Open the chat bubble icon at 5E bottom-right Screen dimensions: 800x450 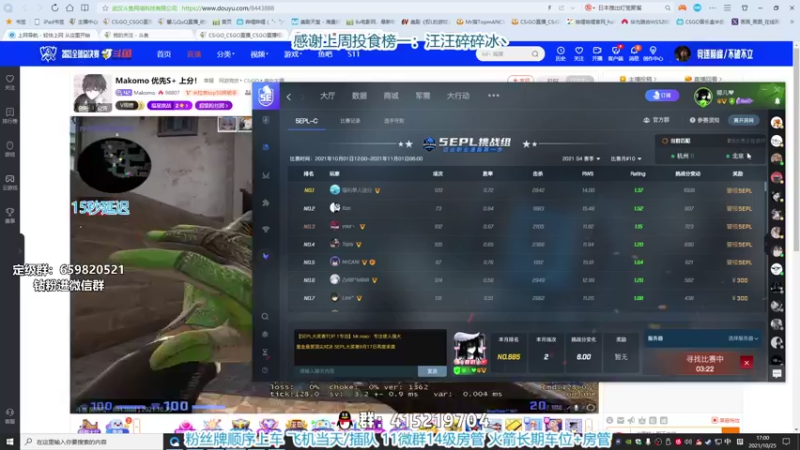[x=777, y=373]
